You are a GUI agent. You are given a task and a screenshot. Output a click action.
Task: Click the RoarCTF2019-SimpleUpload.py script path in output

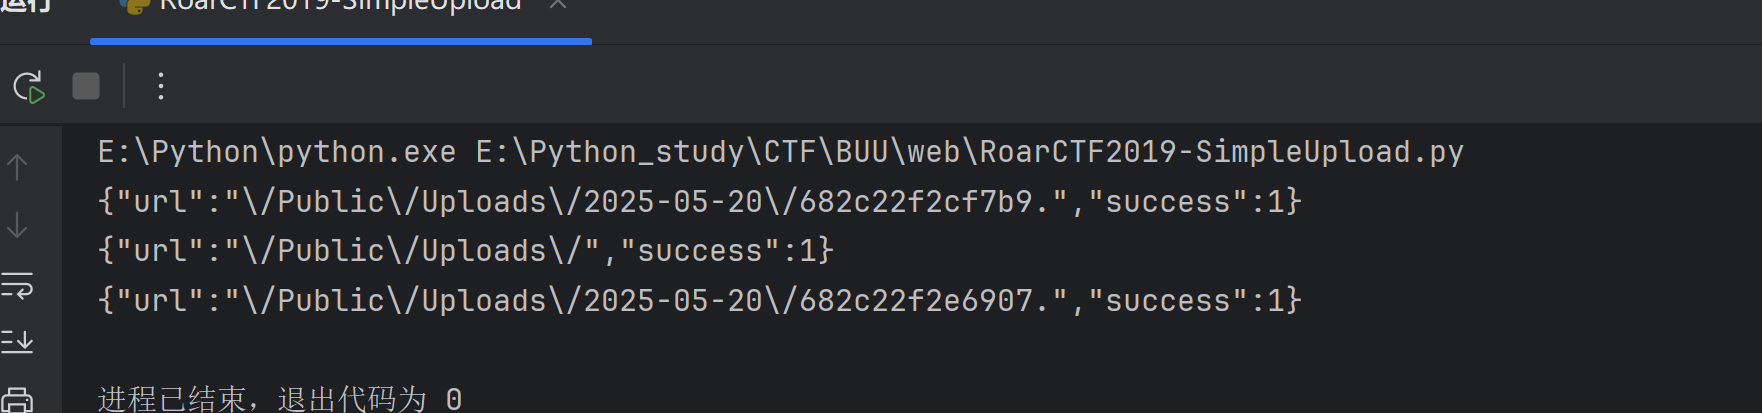969,152
